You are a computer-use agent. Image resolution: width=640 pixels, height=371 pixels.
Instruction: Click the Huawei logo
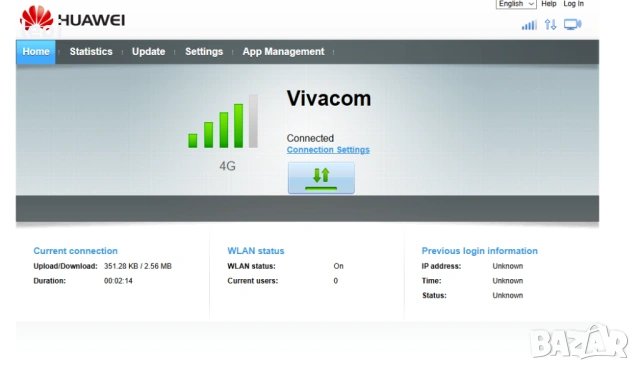coord(72,19)
